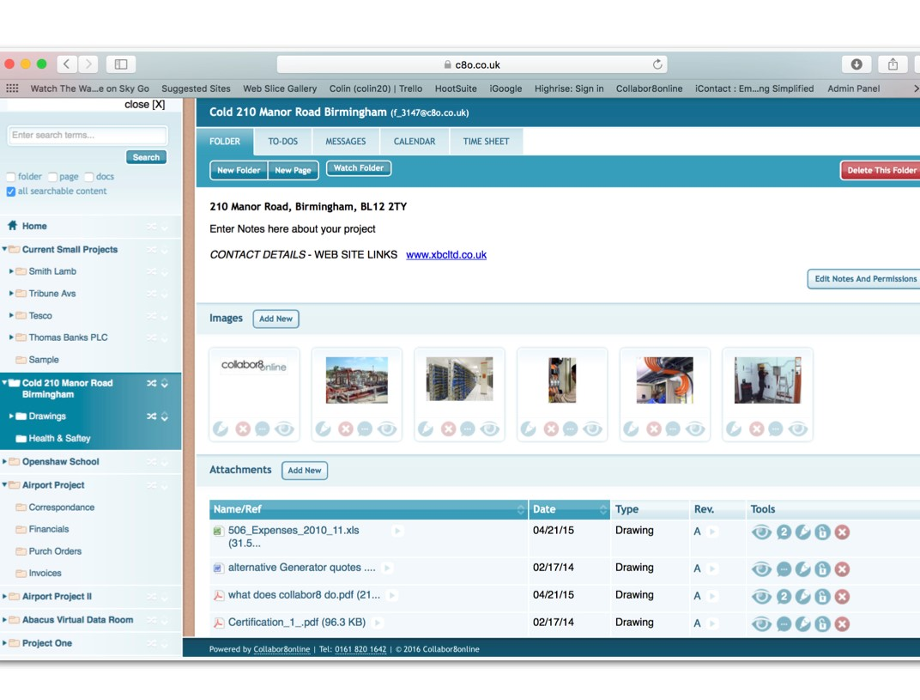Toggle eye icon under collabor8online logo image
Image resolution: width=920 pixels, height=700 pixels.
point(284,429)
